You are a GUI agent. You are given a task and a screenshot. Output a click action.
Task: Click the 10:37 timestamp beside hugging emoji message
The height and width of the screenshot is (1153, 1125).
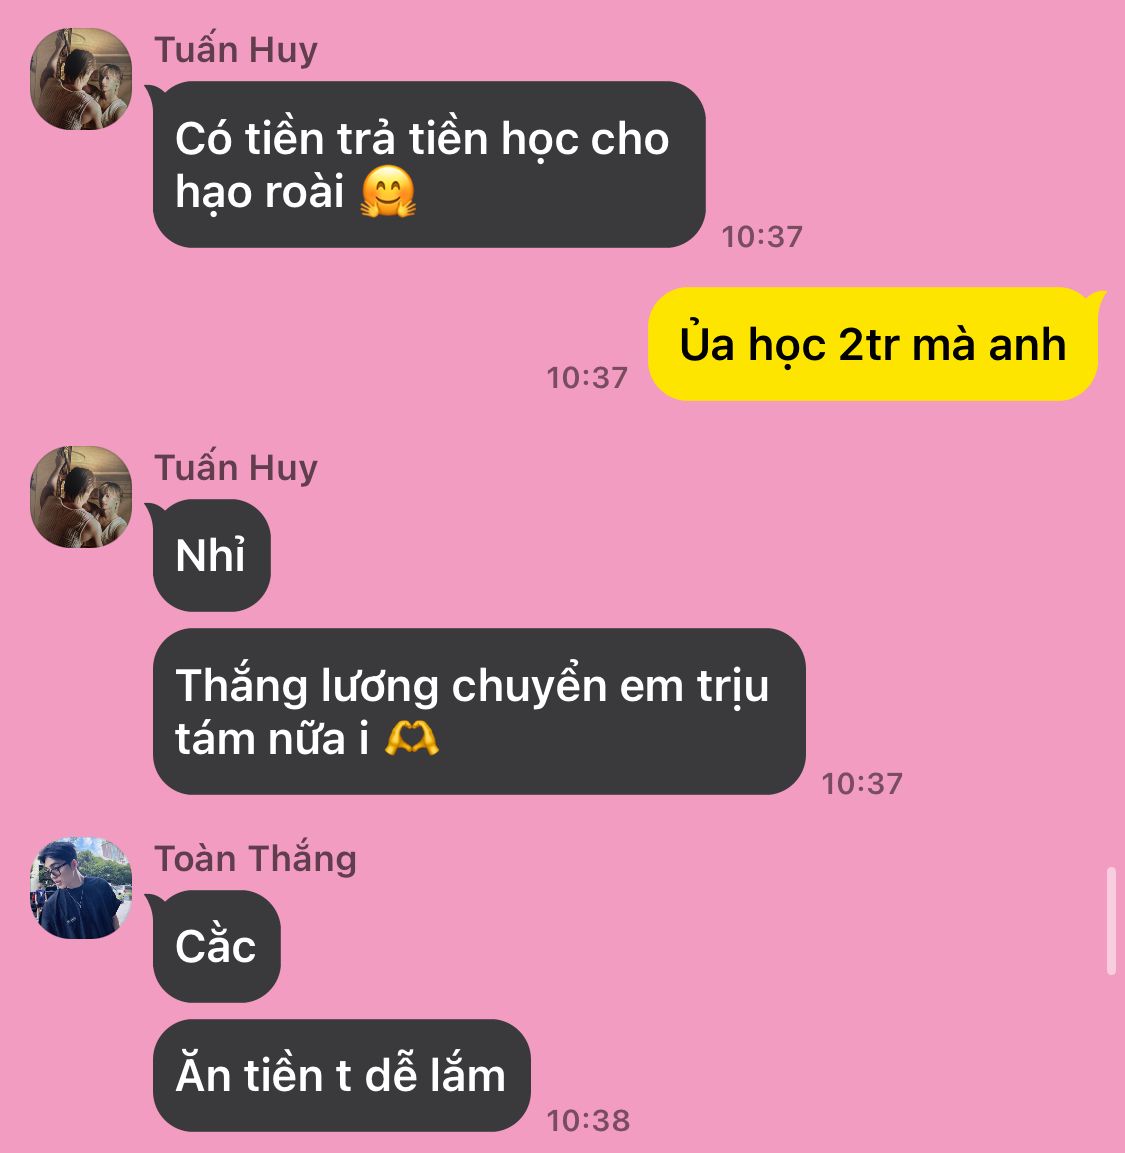(x=762, y=237)
